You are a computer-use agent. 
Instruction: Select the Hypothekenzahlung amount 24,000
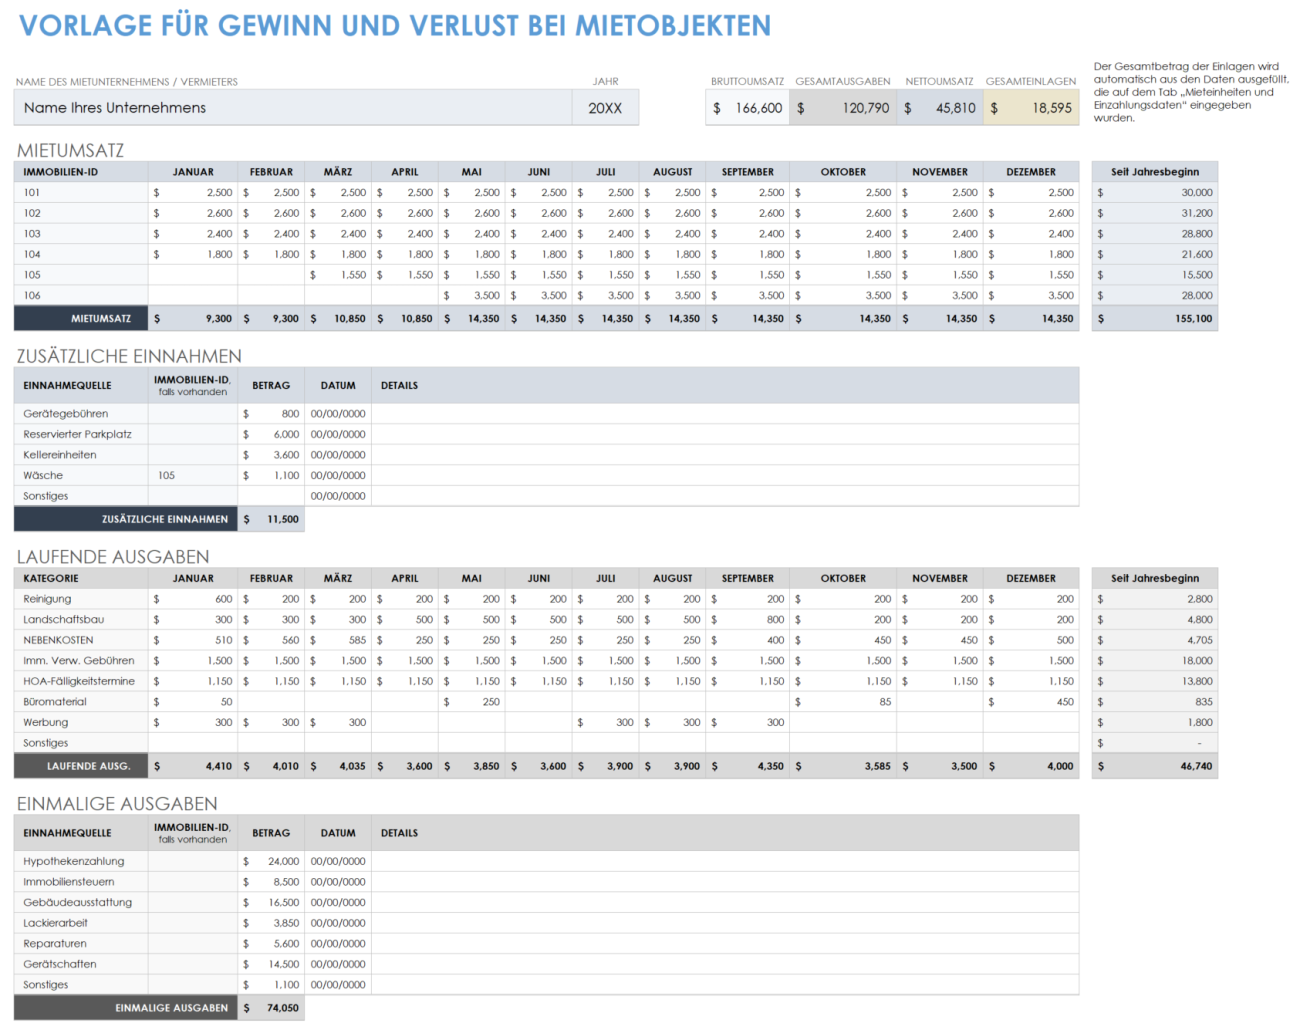click(x=270, y=861)
